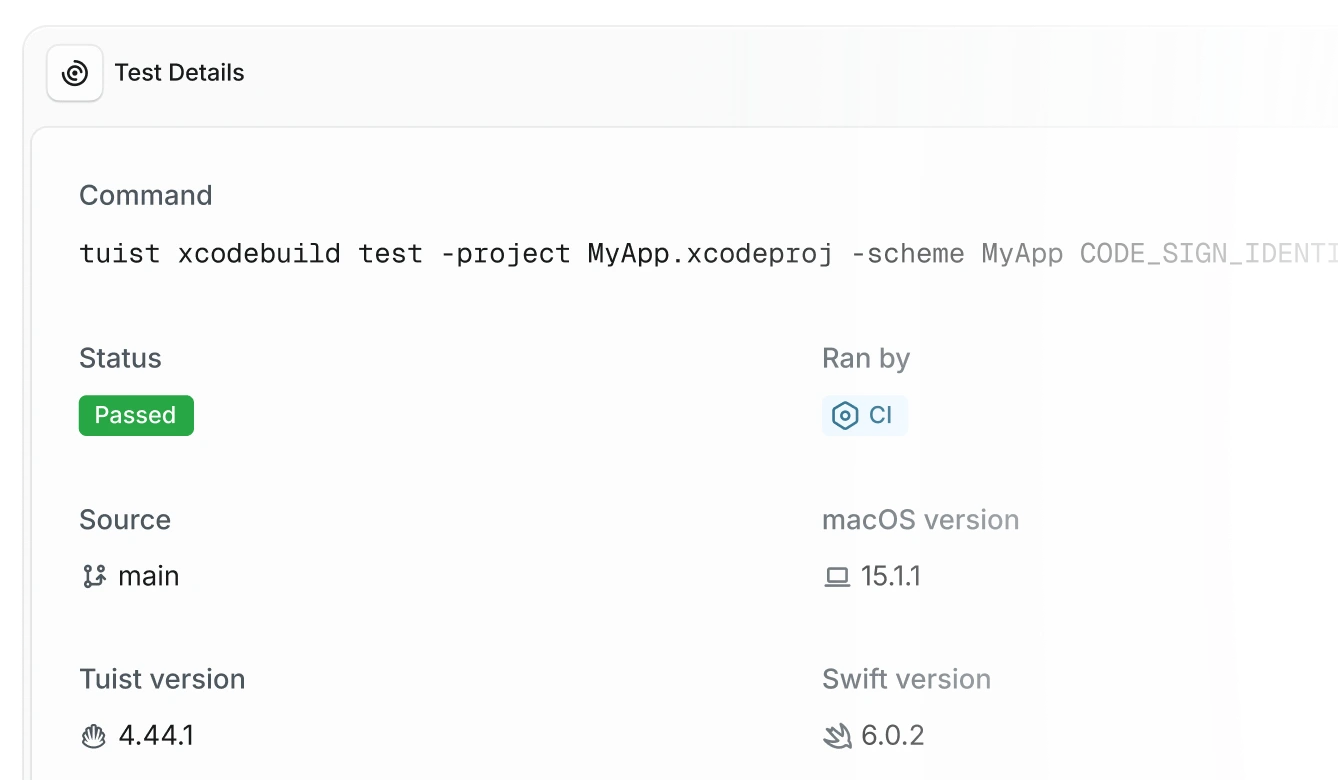
Task: Click the Tuist version value 4.44.1
Action: pyautogui.click(x=156, y=736)
